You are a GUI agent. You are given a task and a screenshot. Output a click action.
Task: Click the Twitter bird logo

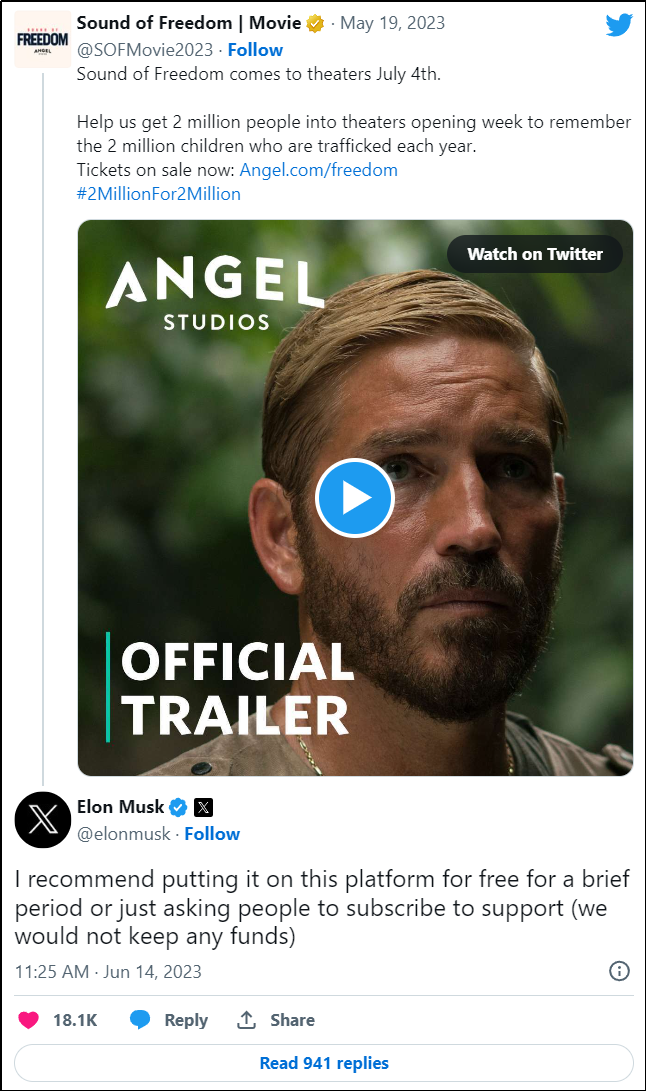click(x=619, y=25)
